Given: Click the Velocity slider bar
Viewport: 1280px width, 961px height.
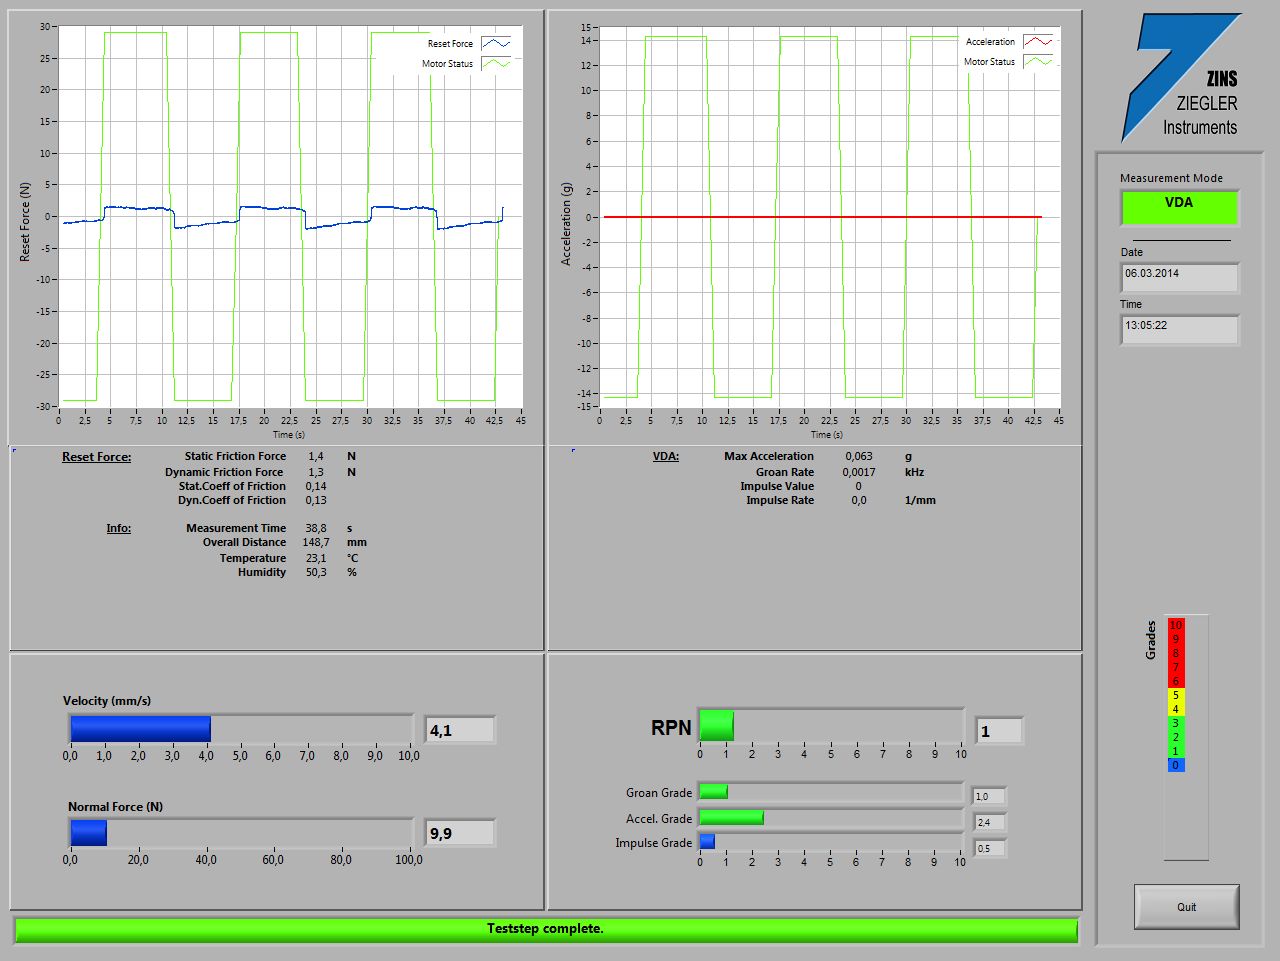Looking at the screenshot, I should tap(240, 729).
